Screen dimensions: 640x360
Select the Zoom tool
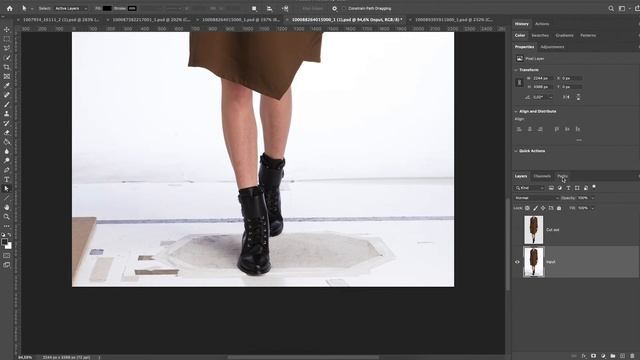pos(7,217)
